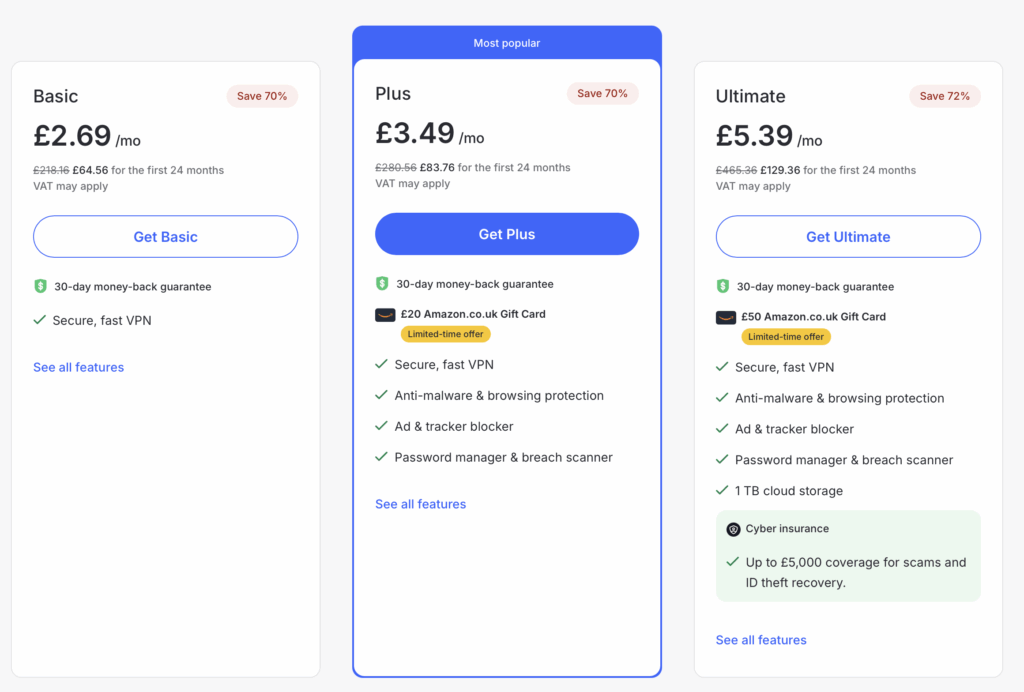Click the Get Basic button
1024x692 pixels.
tap(166, 237)
